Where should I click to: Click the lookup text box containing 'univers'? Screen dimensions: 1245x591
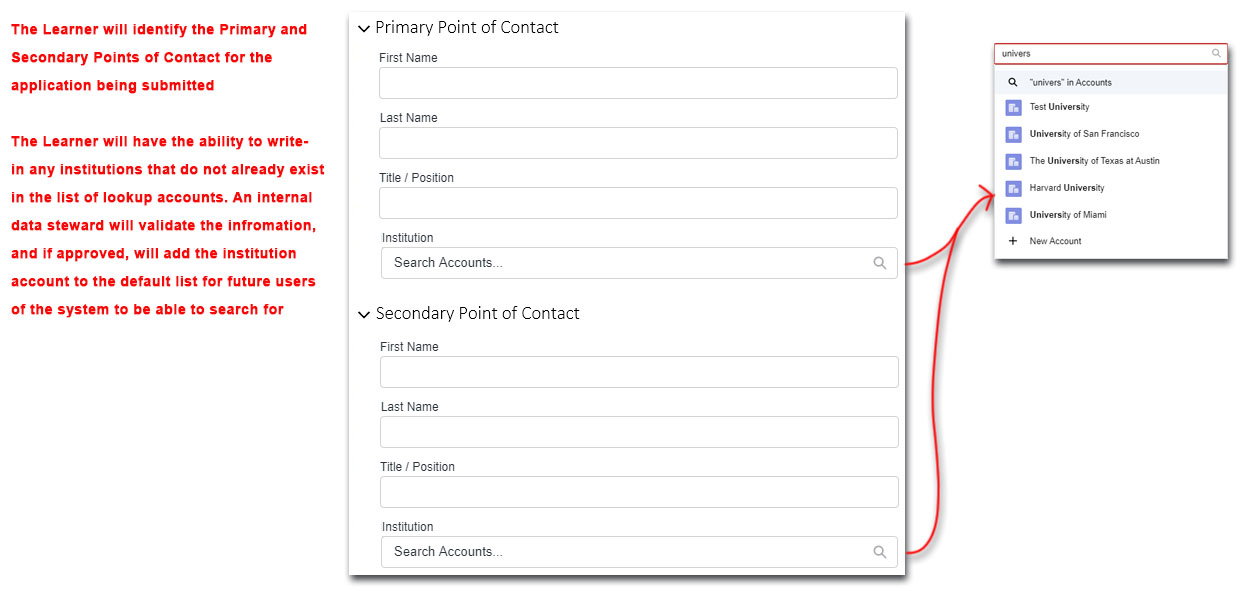(1100, 54)
